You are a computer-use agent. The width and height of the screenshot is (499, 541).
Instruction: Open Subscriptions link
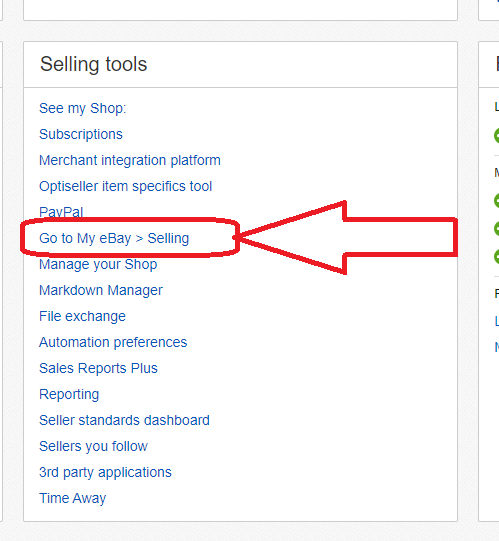(81, 134)
